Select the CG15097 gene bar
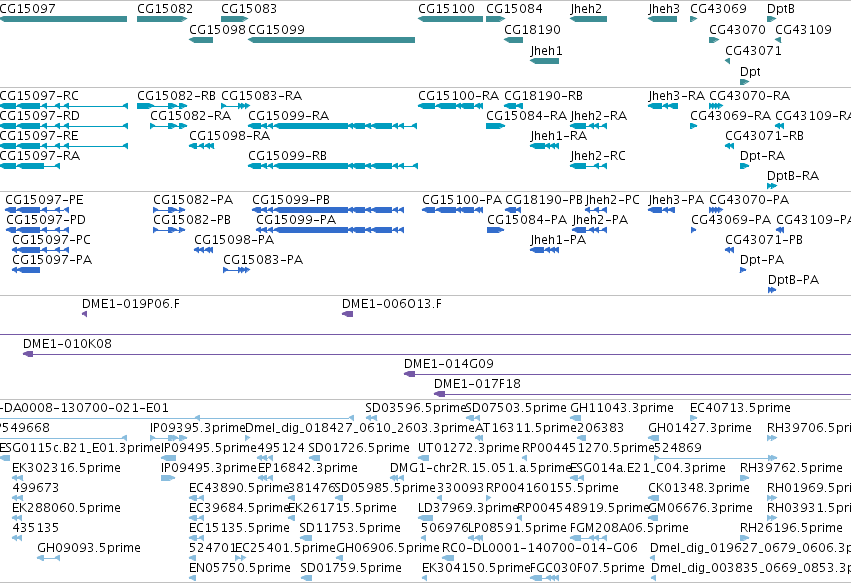The image size is (851, 583). click(x=63, y=19)
